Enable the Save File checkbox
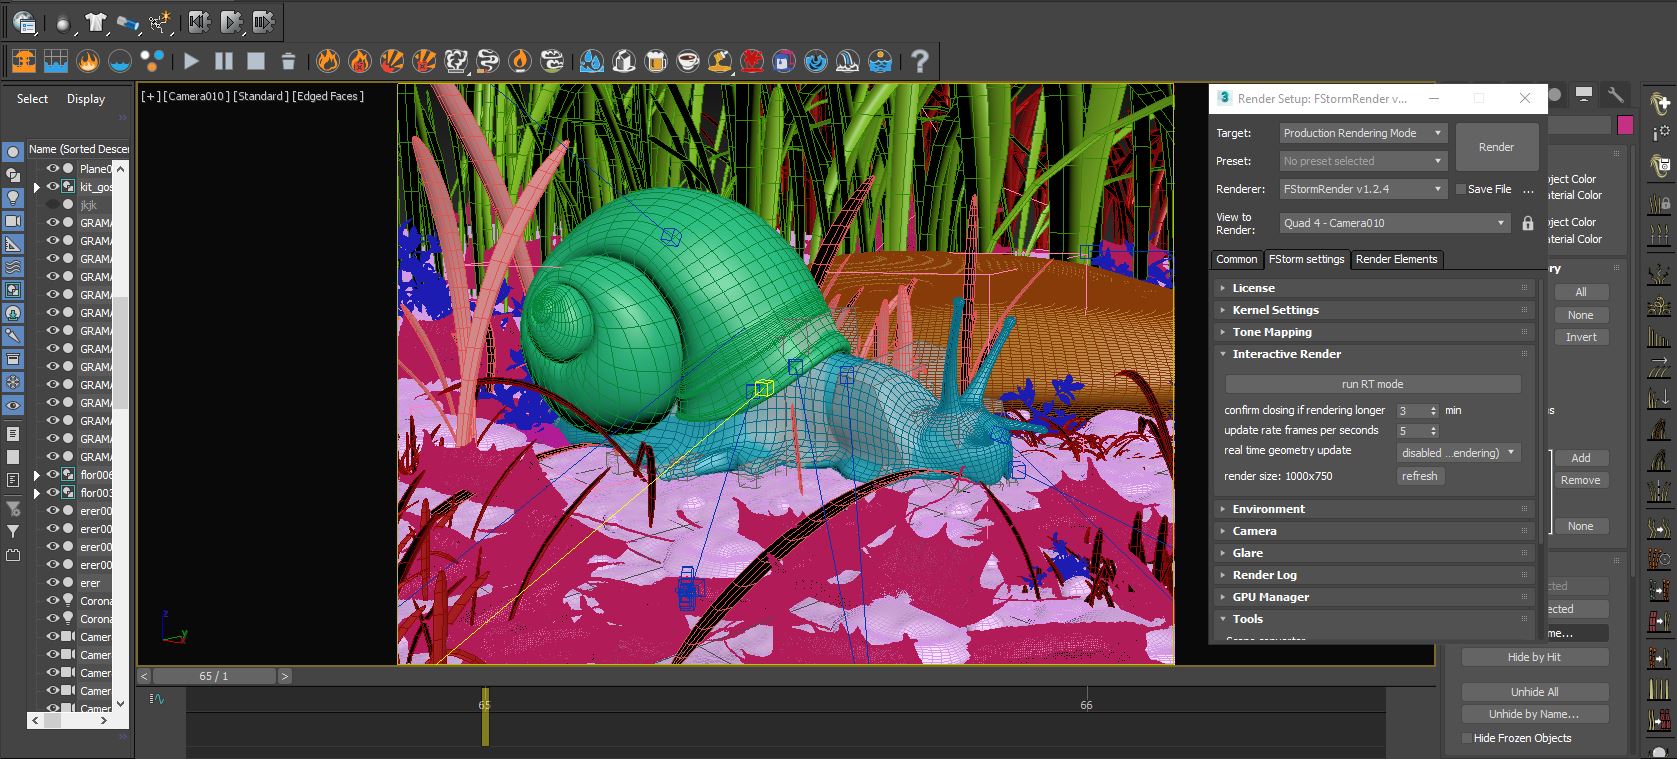 [1461, 189]
